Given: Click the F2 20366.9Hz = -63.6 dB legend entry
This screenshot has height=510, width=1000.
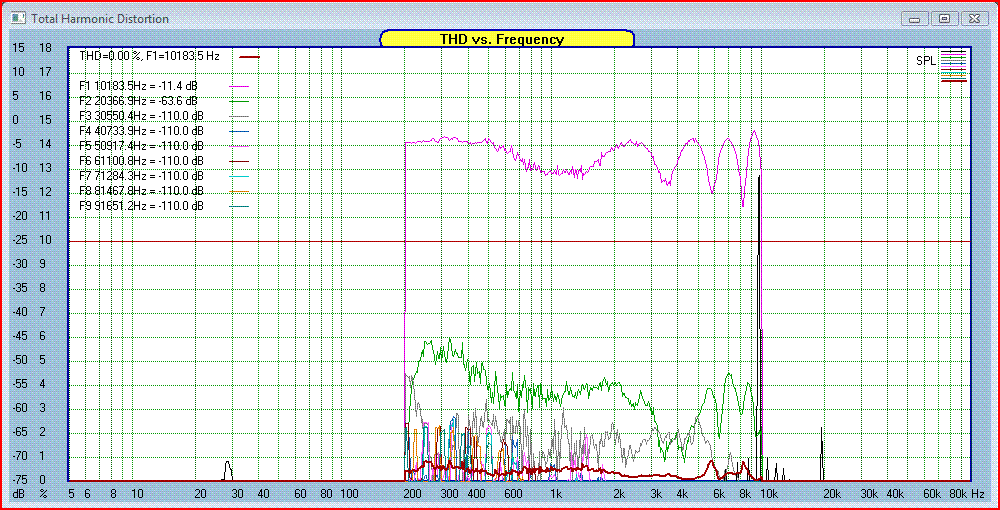Looking at the screenshot, I should click(138, 101).
